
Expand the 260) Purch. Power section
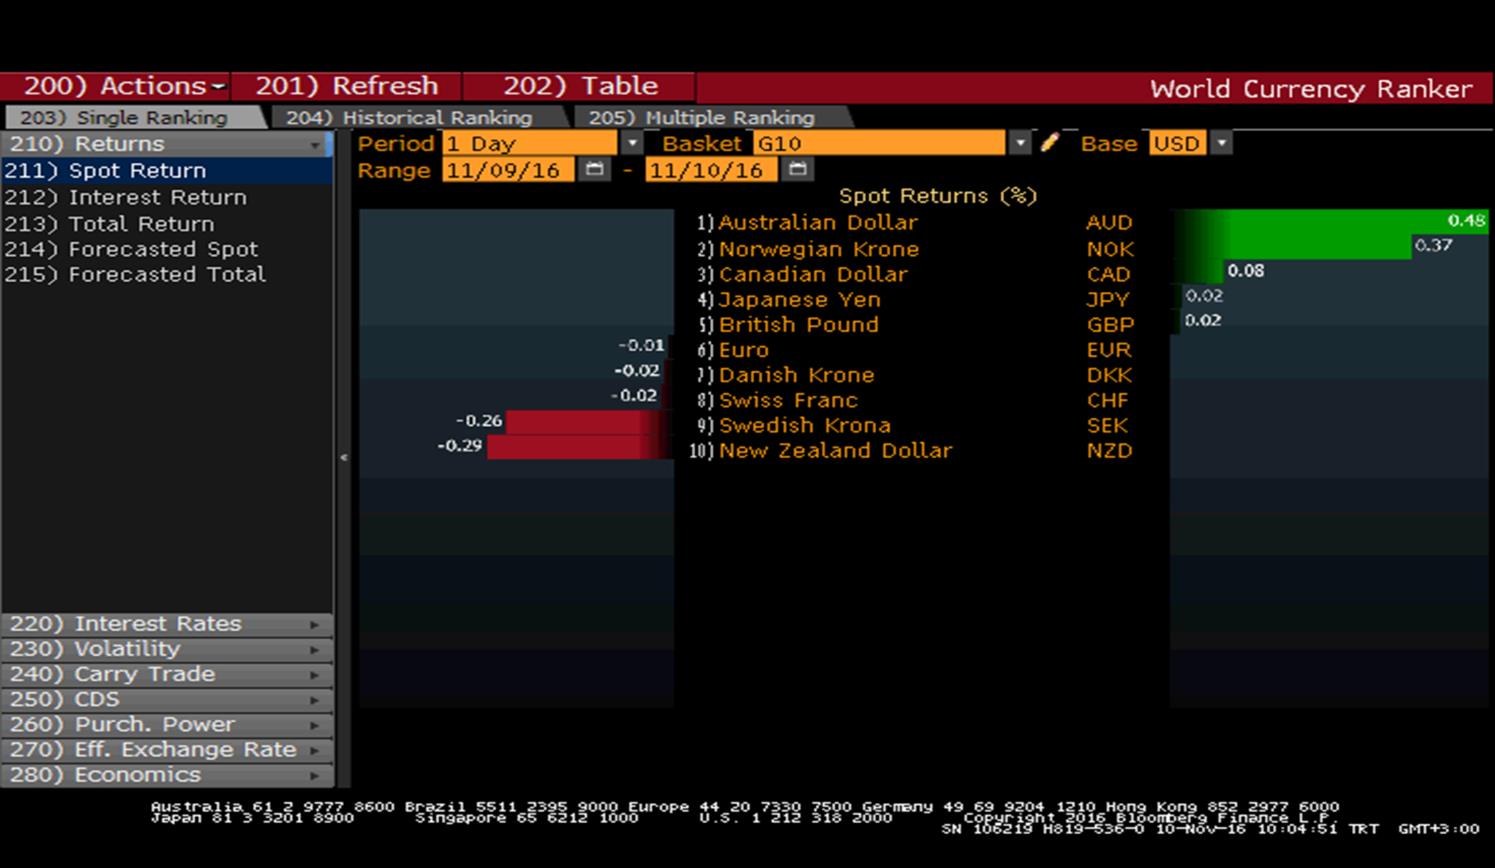[166, 725]
